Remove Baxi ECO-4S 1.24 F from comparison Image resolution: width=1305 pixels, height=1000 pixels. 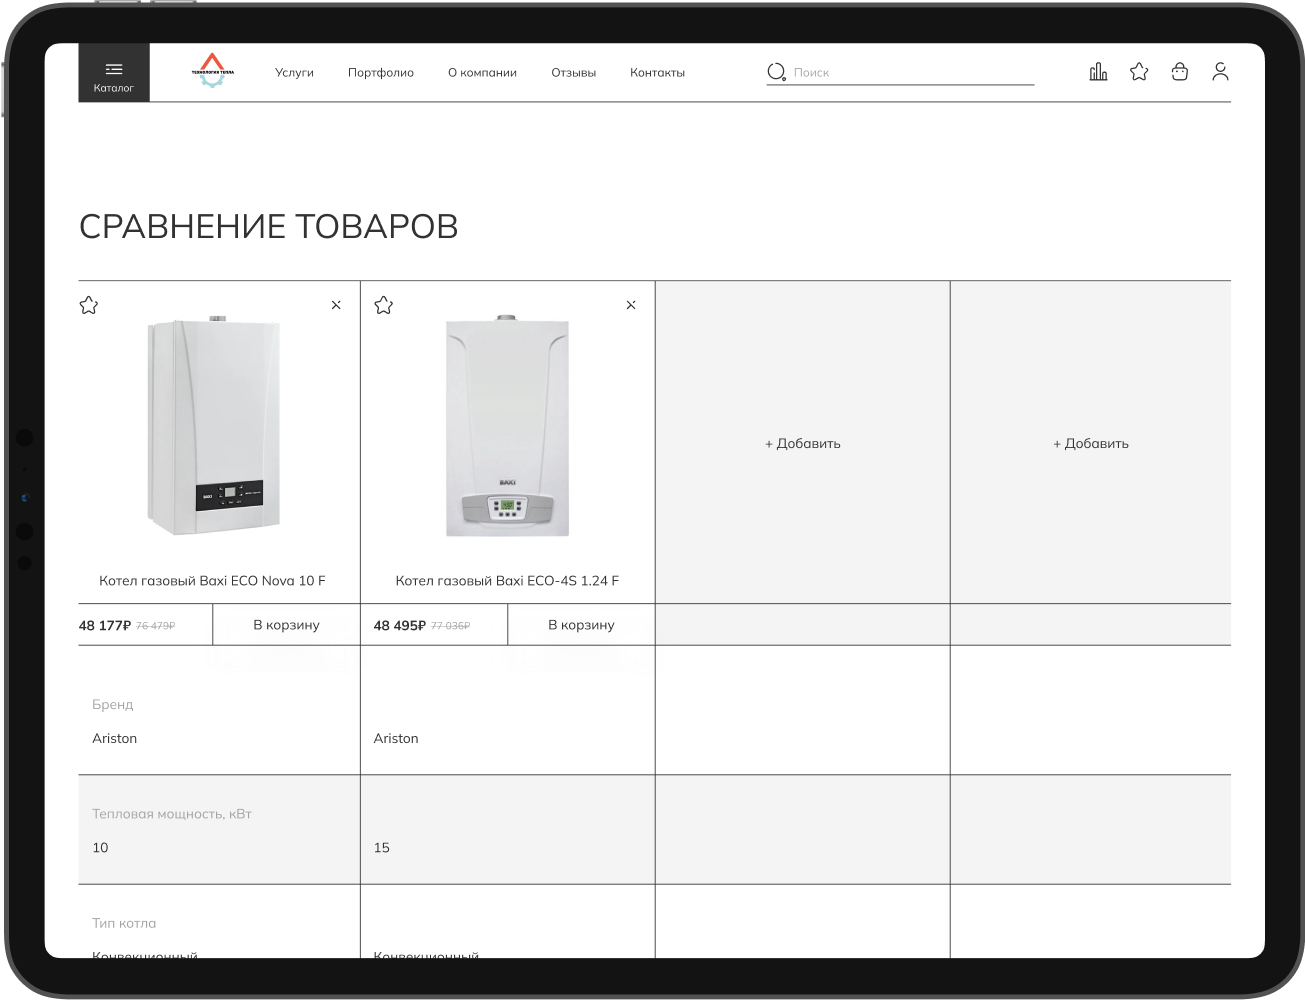coord(631,305)
